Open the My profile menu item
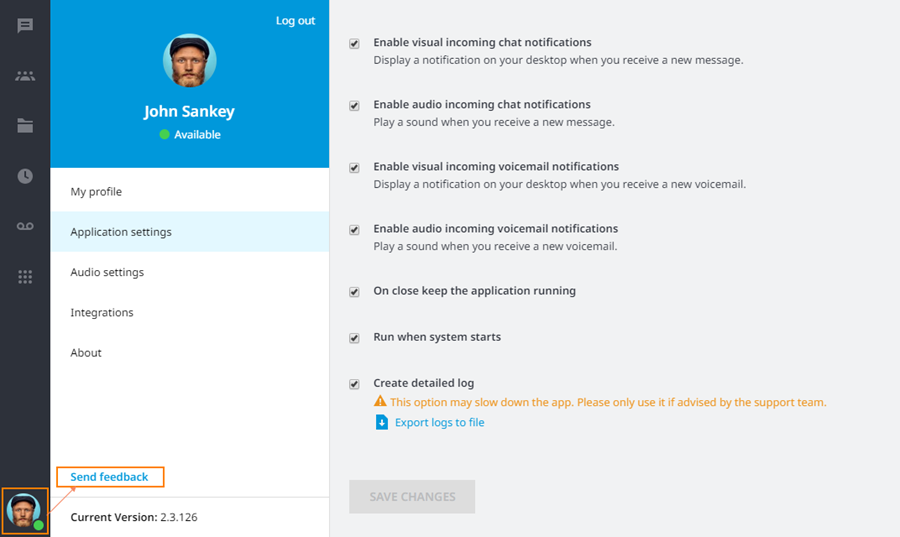This screenshot has height=537, width=900. 96,192
